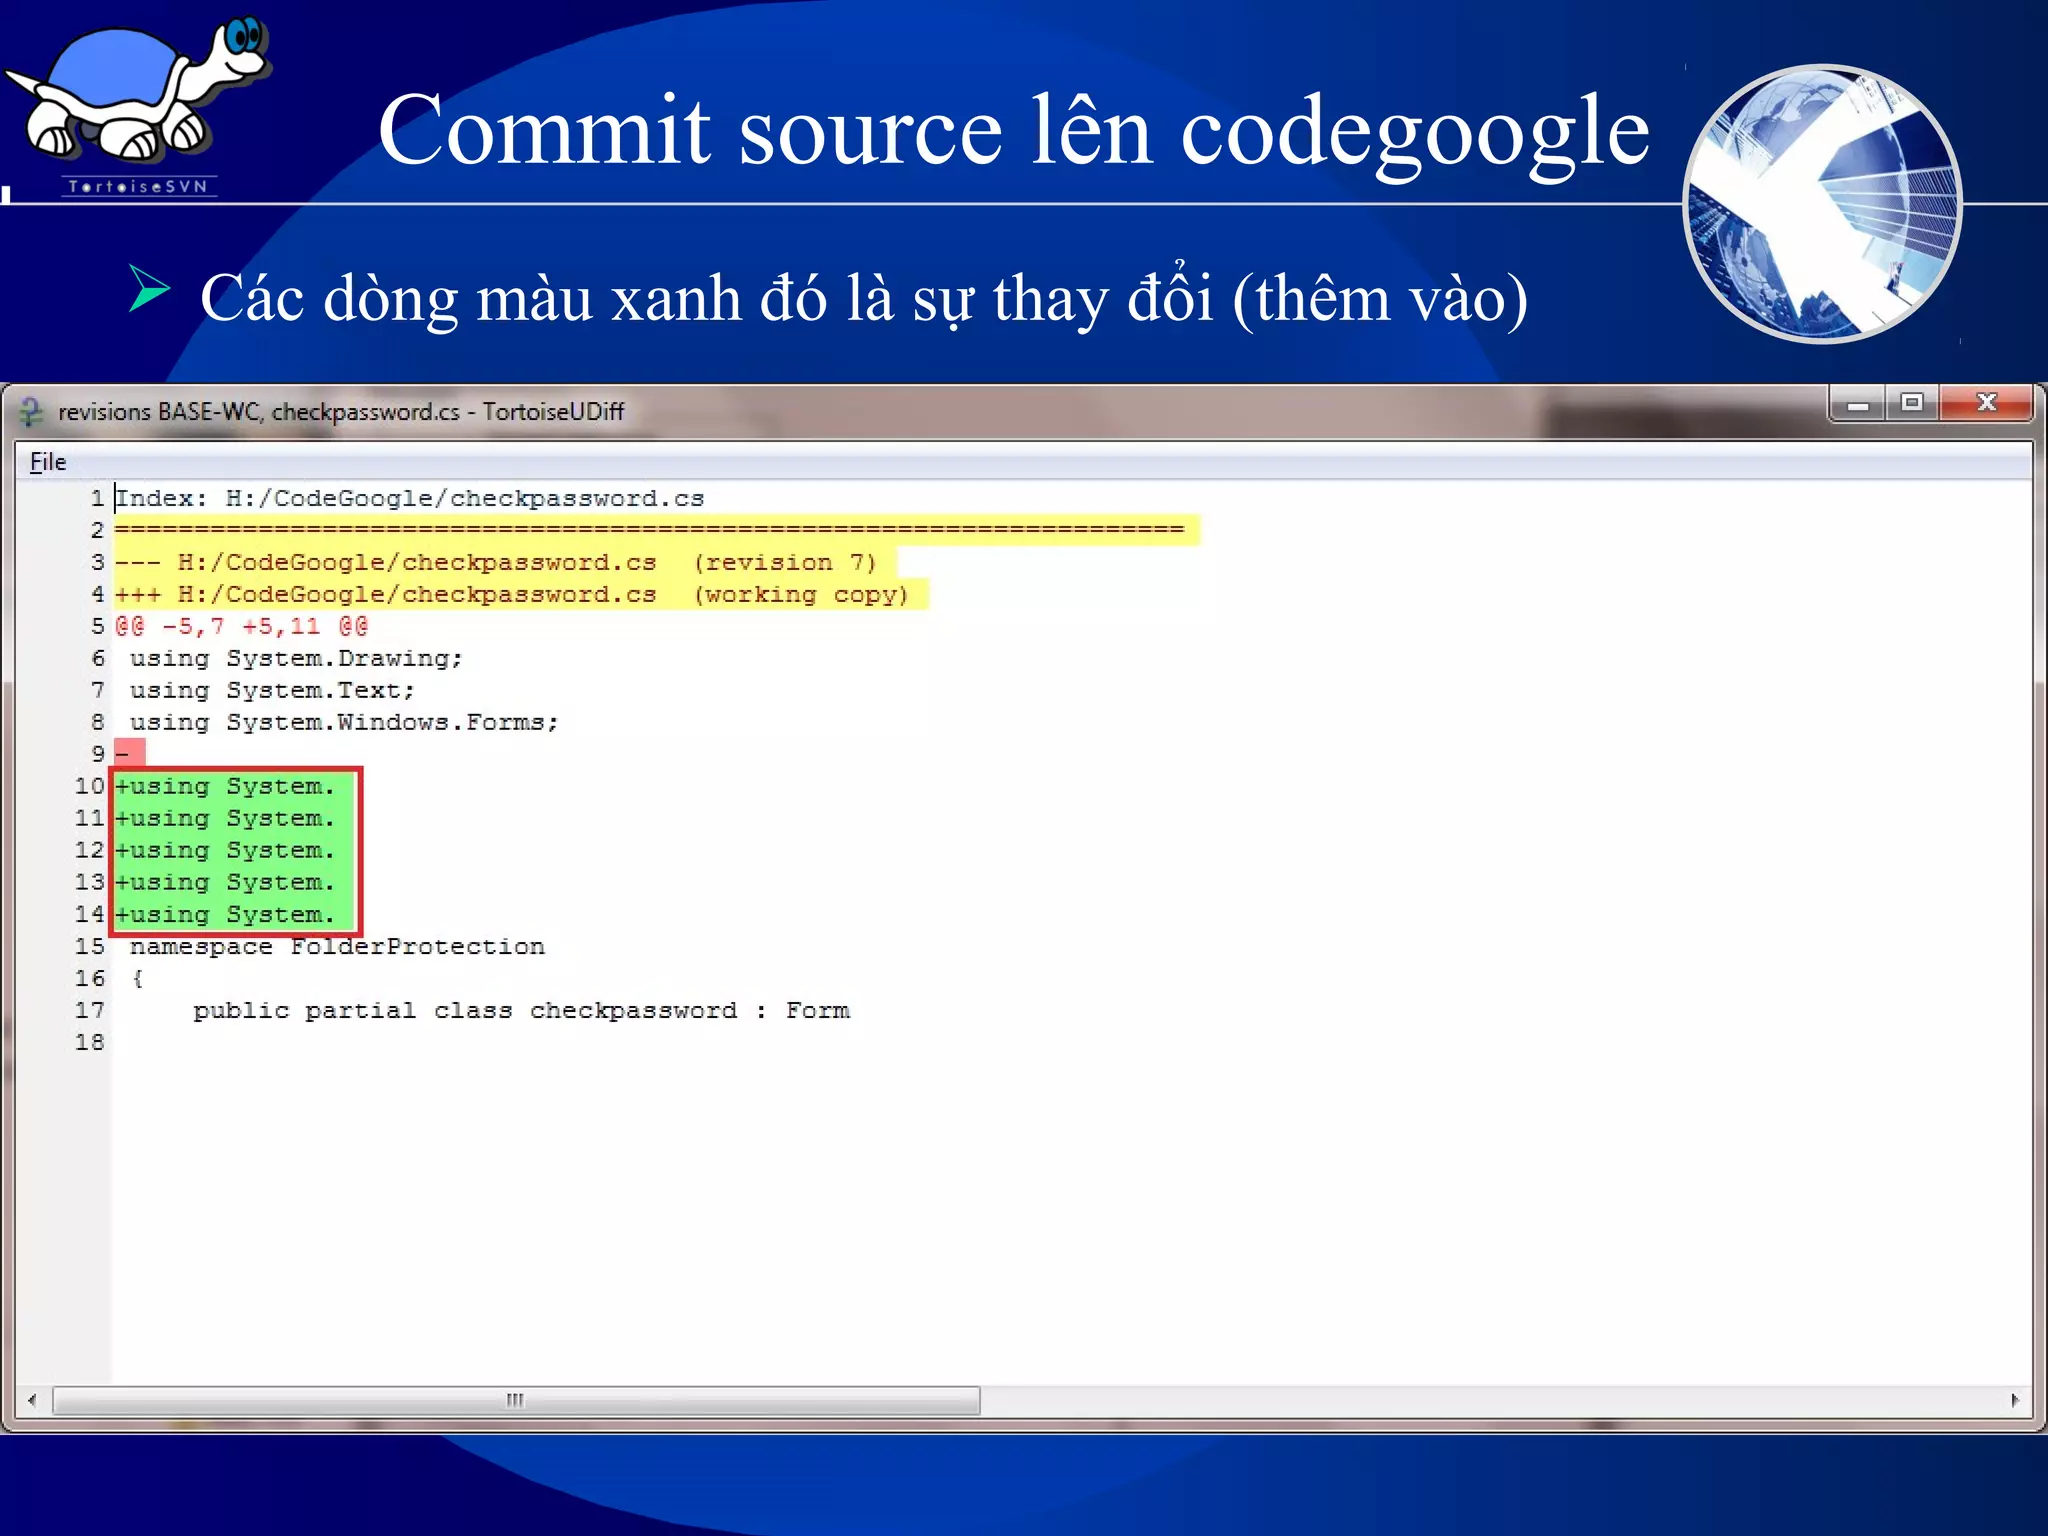
Task: Click the green '+using System.' on line 12
Action: point(225,850)
